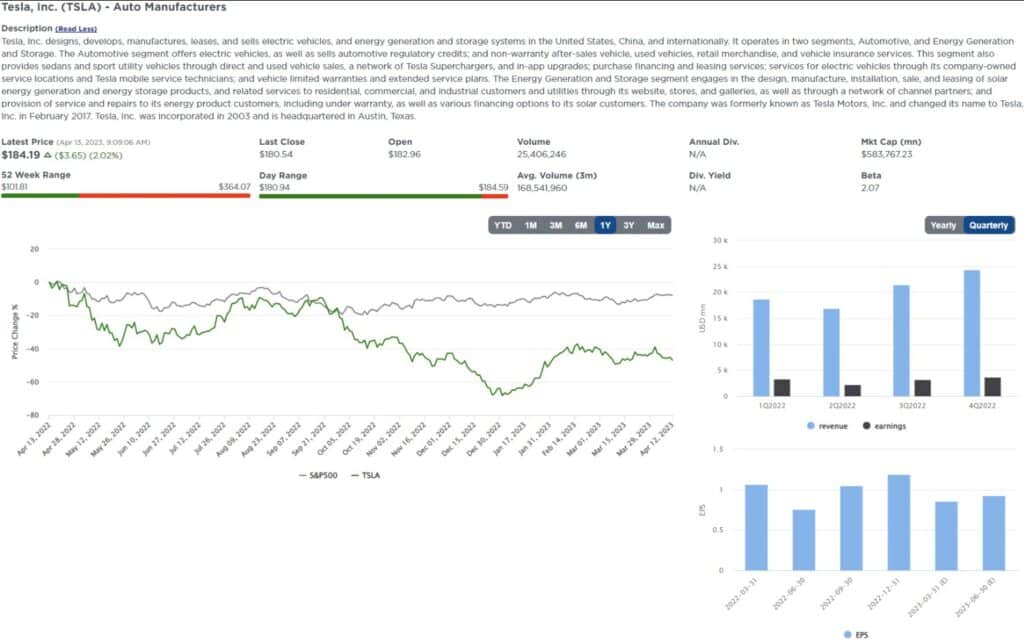Click the 1Q2022 revenue bar

pos(761,348)
